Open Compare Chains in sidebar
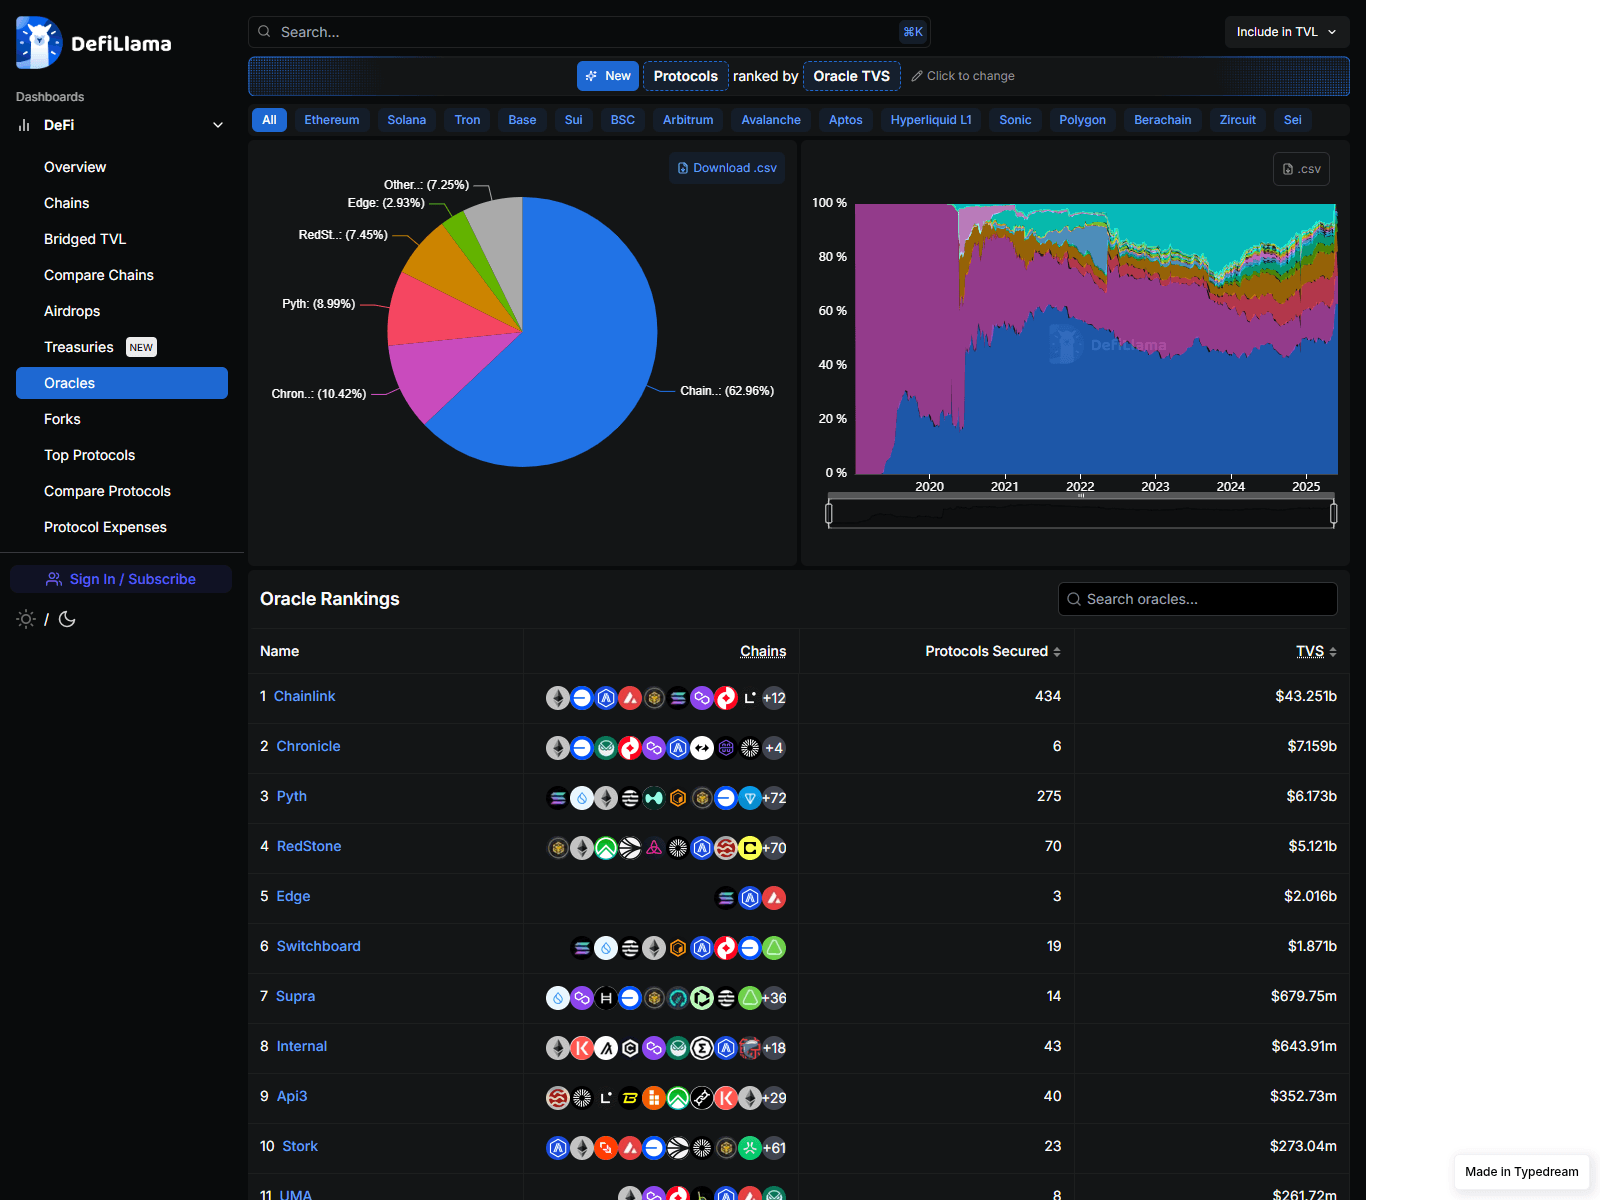Viewport: 1600px width, 1200px height. coord(99,275)
